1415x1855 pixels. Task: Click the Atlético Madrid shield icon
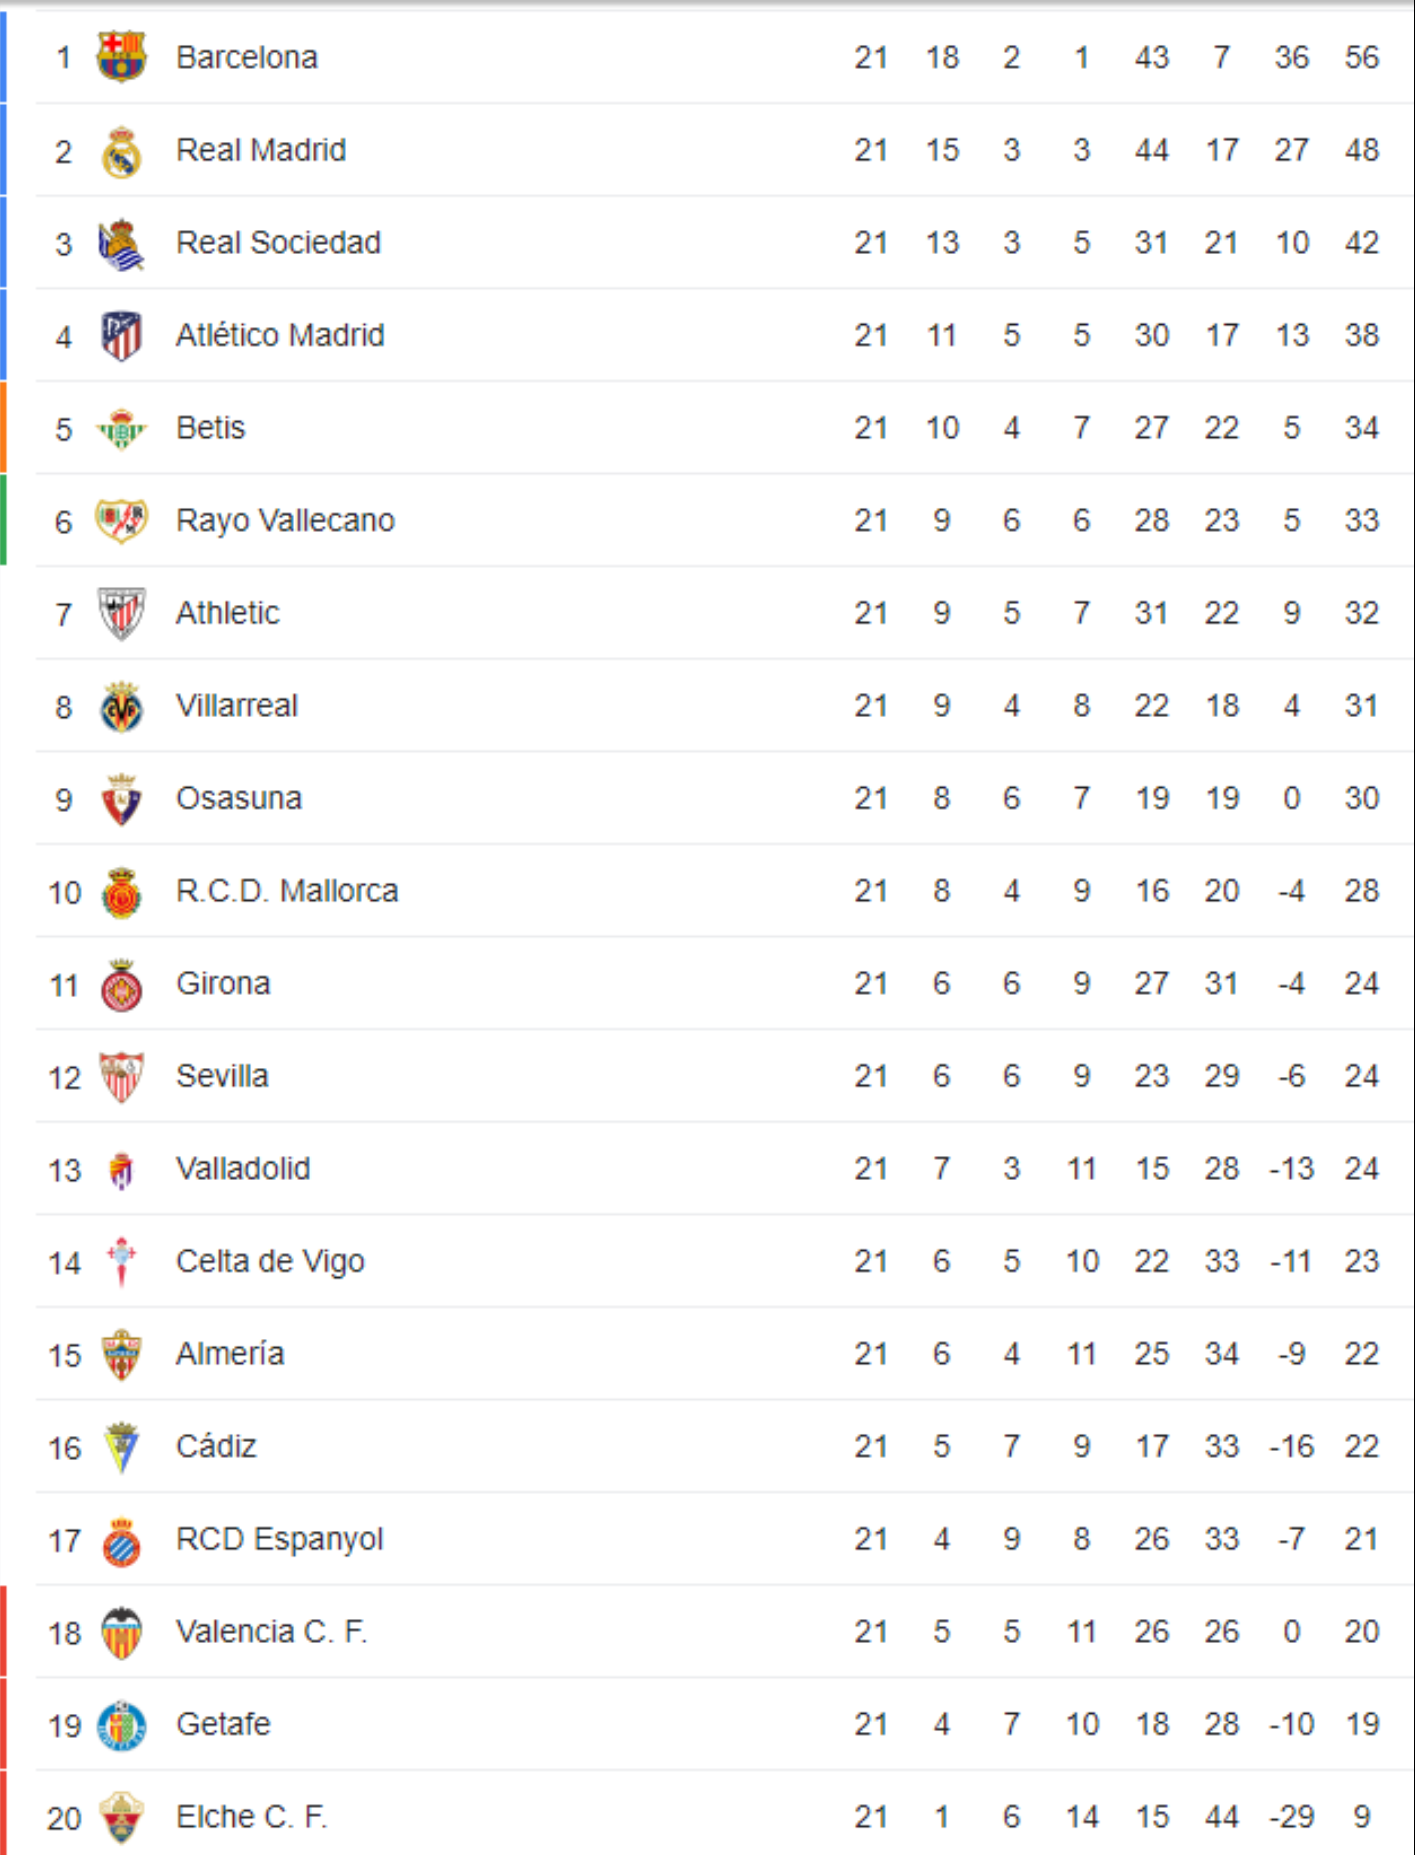pos(121,336)
